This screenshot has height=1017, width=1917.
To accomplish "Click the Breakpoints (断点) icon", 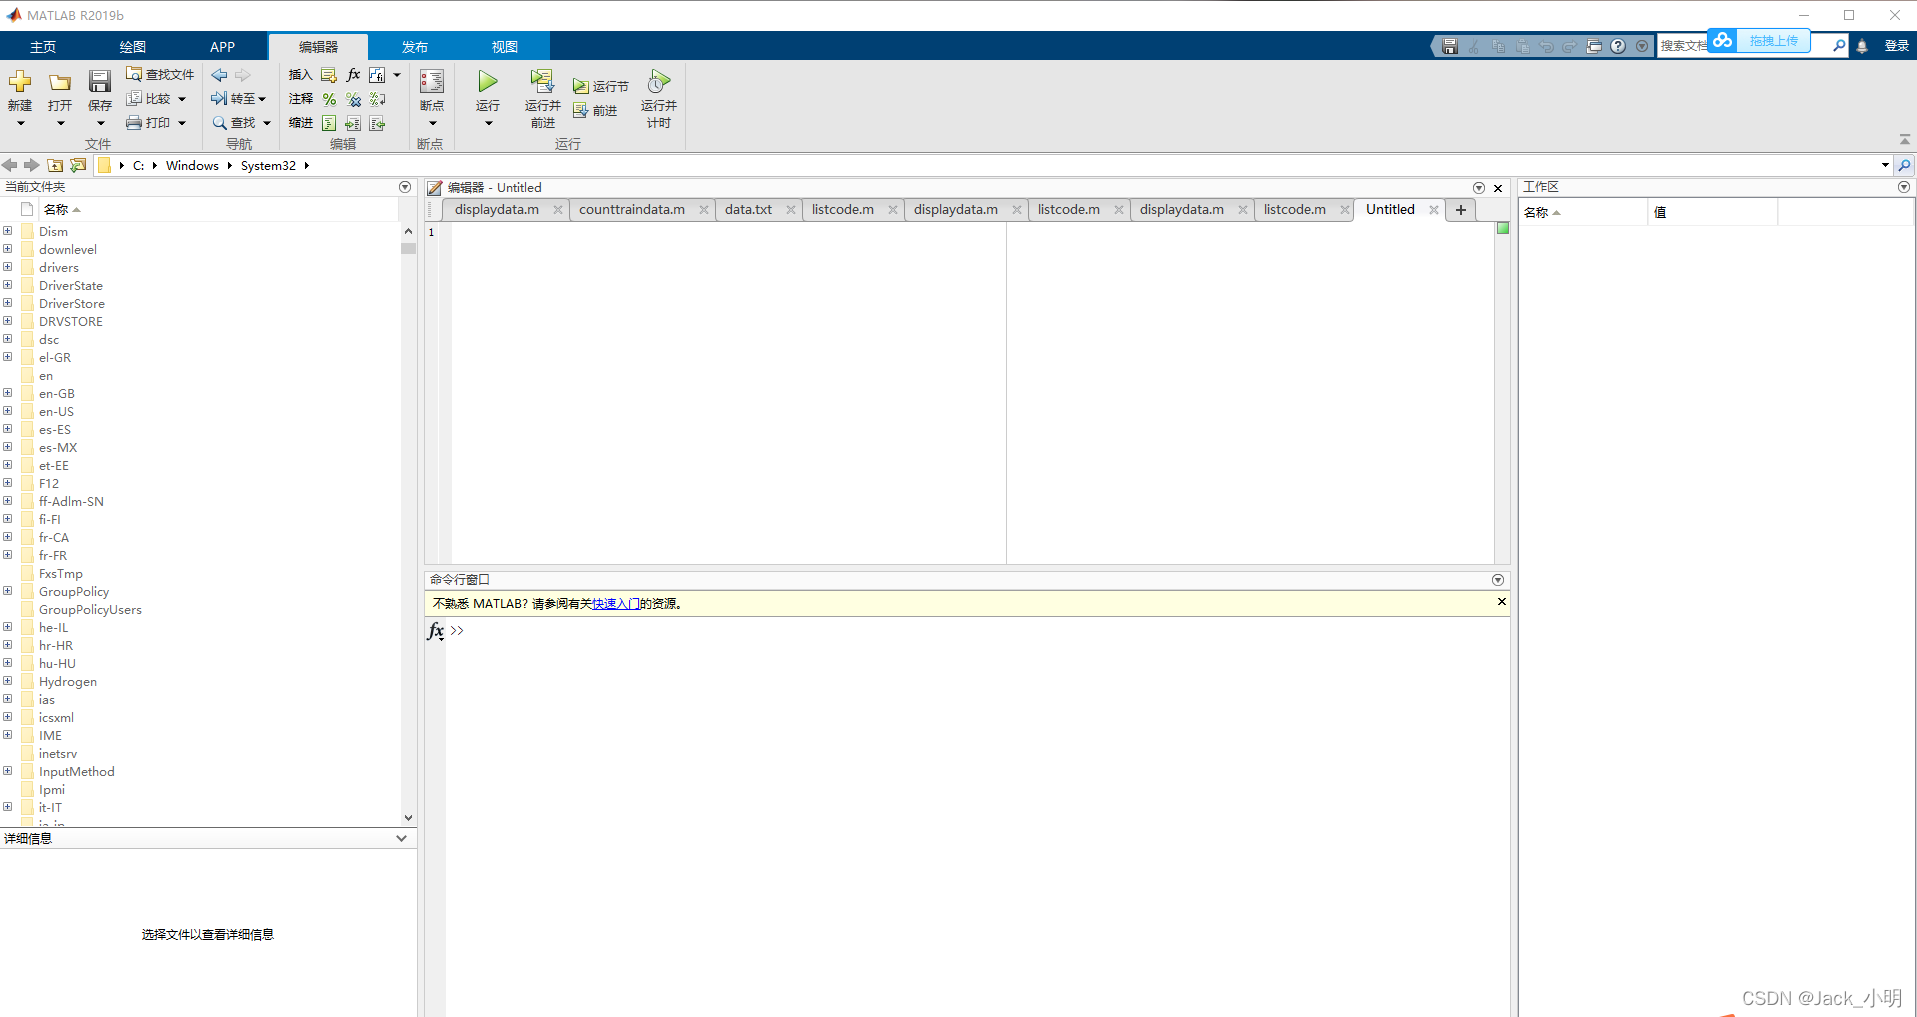I will click(432, 82).
